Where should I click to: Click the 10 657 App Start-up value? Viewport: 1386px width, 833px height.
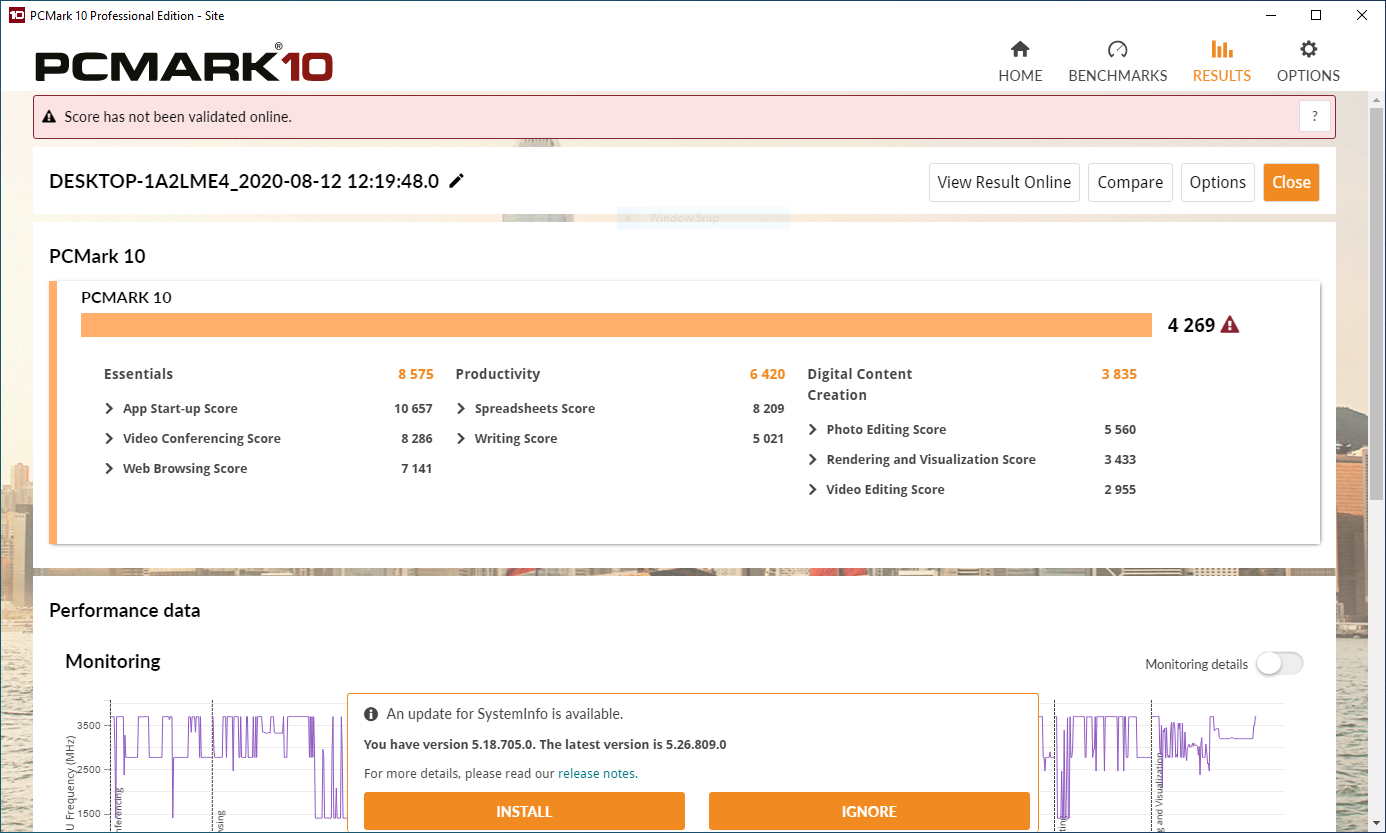tap(413, 408)
